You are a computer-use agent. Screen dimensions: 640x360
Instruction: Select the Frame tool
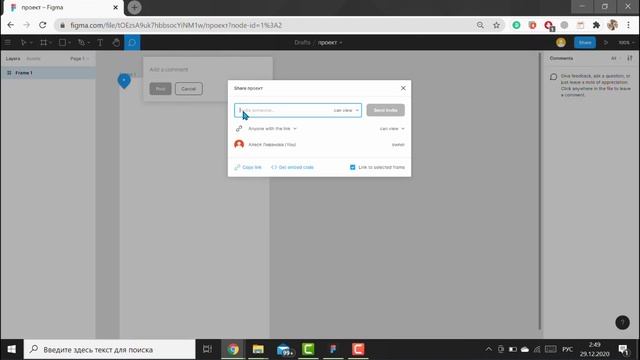pos(43,42)
